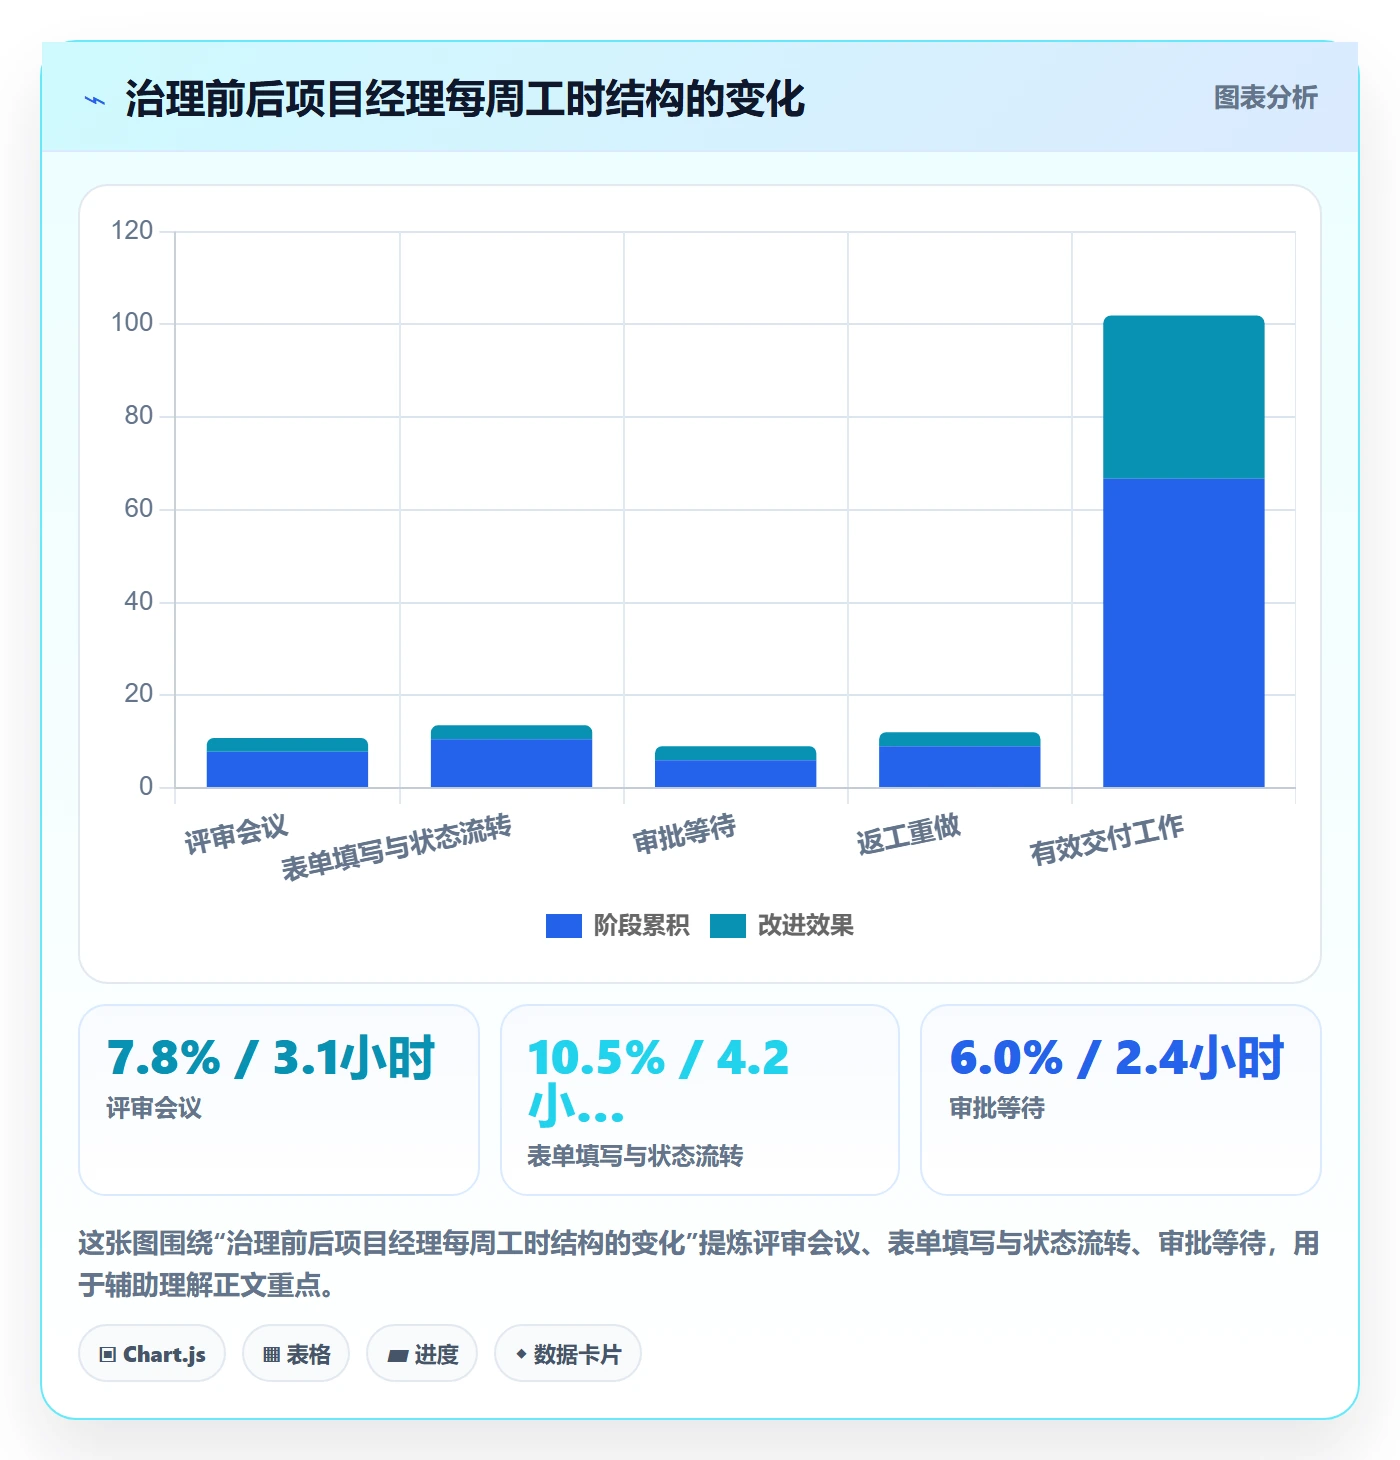
Task: Click the lightning bolt icon beside the title
Action: coord(95,100)
